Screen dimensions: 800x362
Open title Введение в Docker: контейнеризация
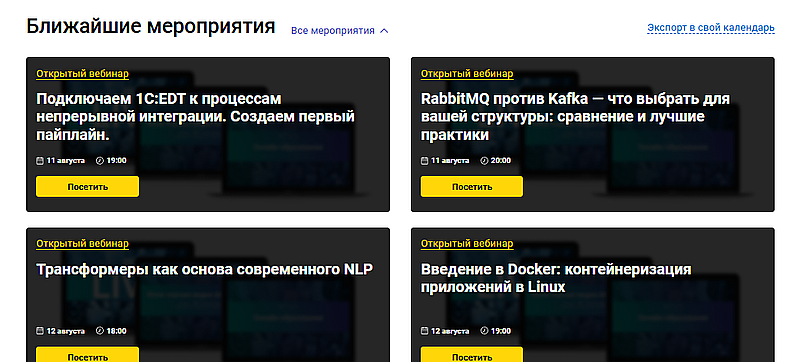pos(556,278)
